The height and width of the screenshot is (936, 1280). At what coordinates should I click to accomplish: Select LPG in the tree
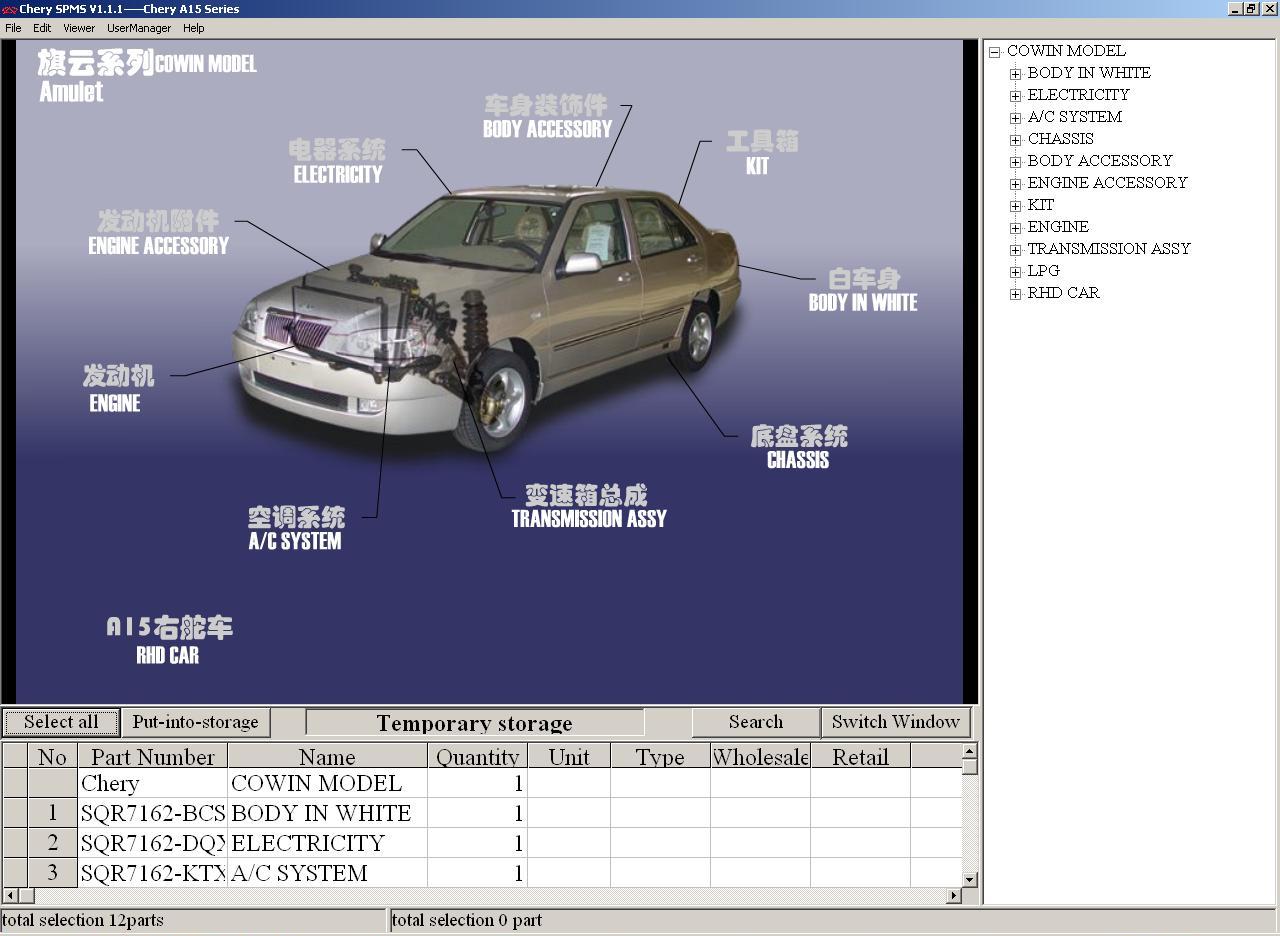click(1043, 271)
